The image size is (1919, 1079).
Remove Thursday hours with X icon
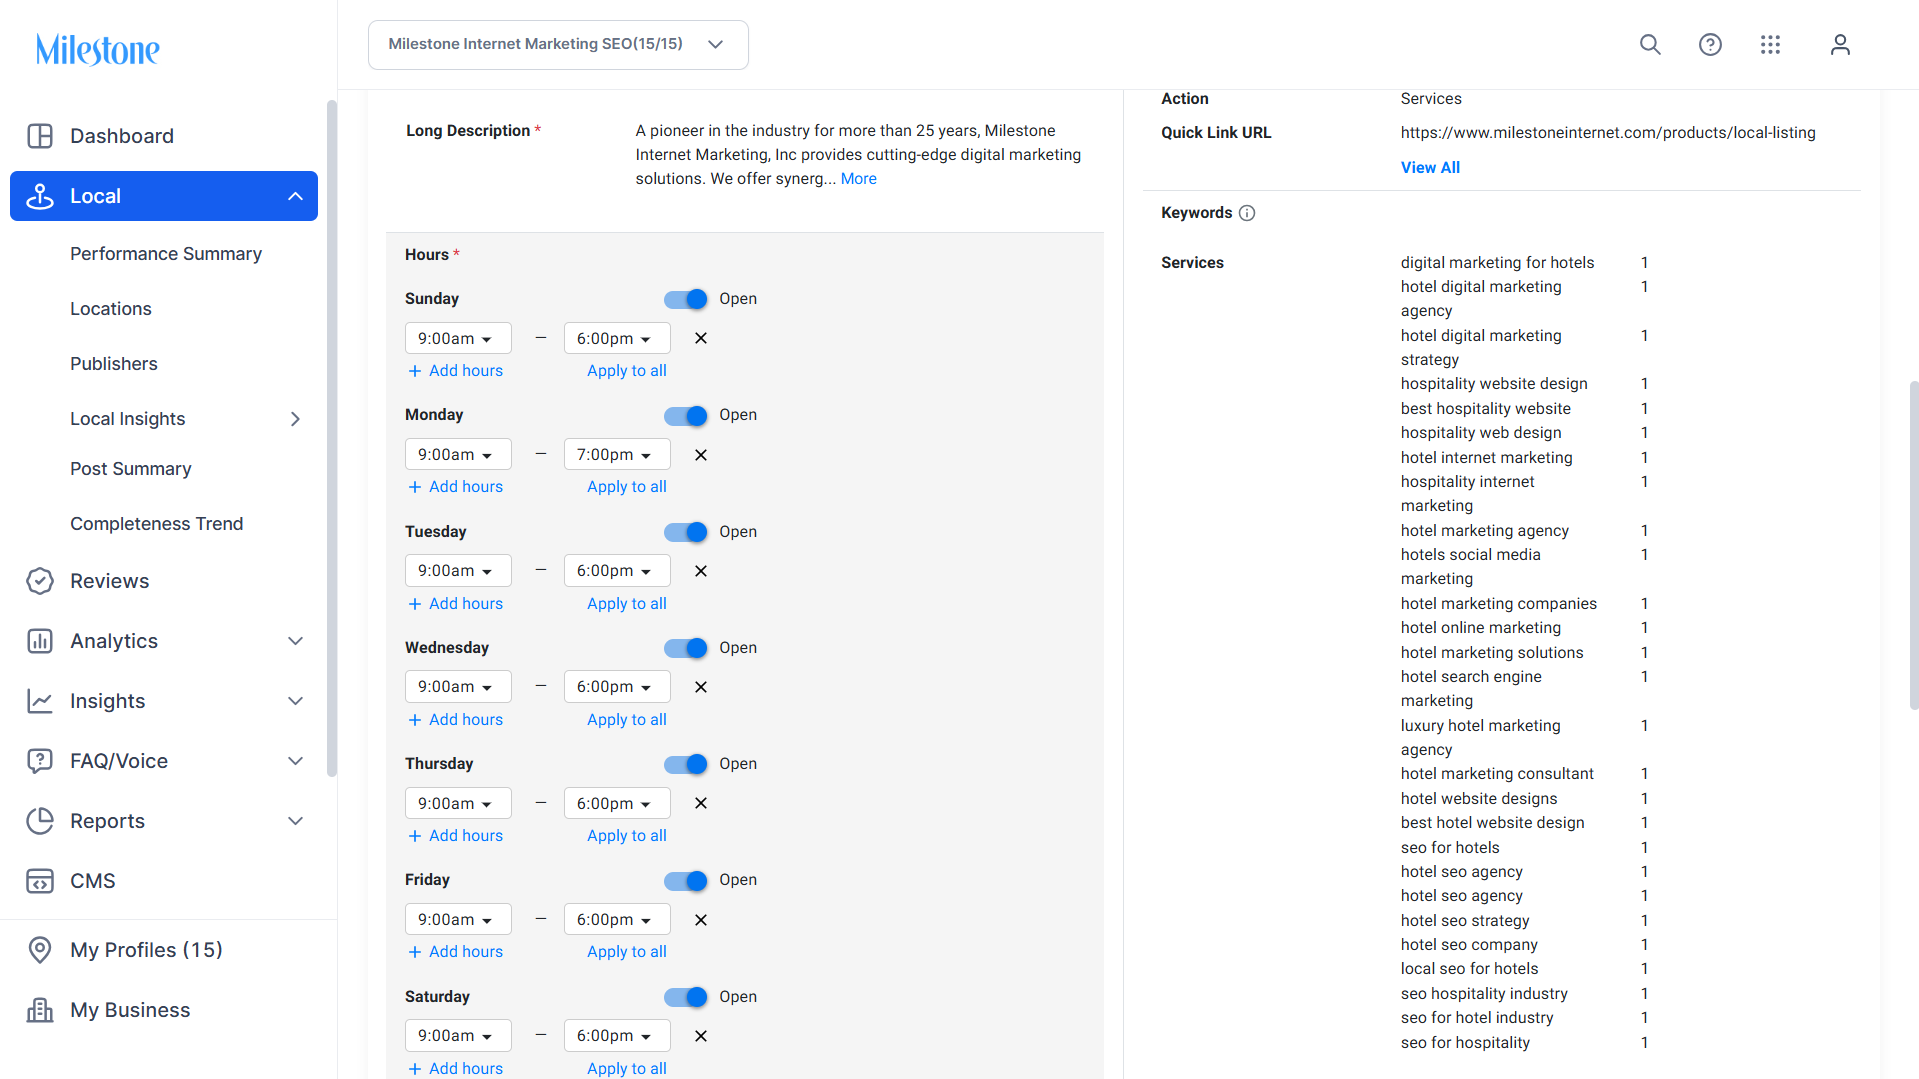tap(701, 803)
